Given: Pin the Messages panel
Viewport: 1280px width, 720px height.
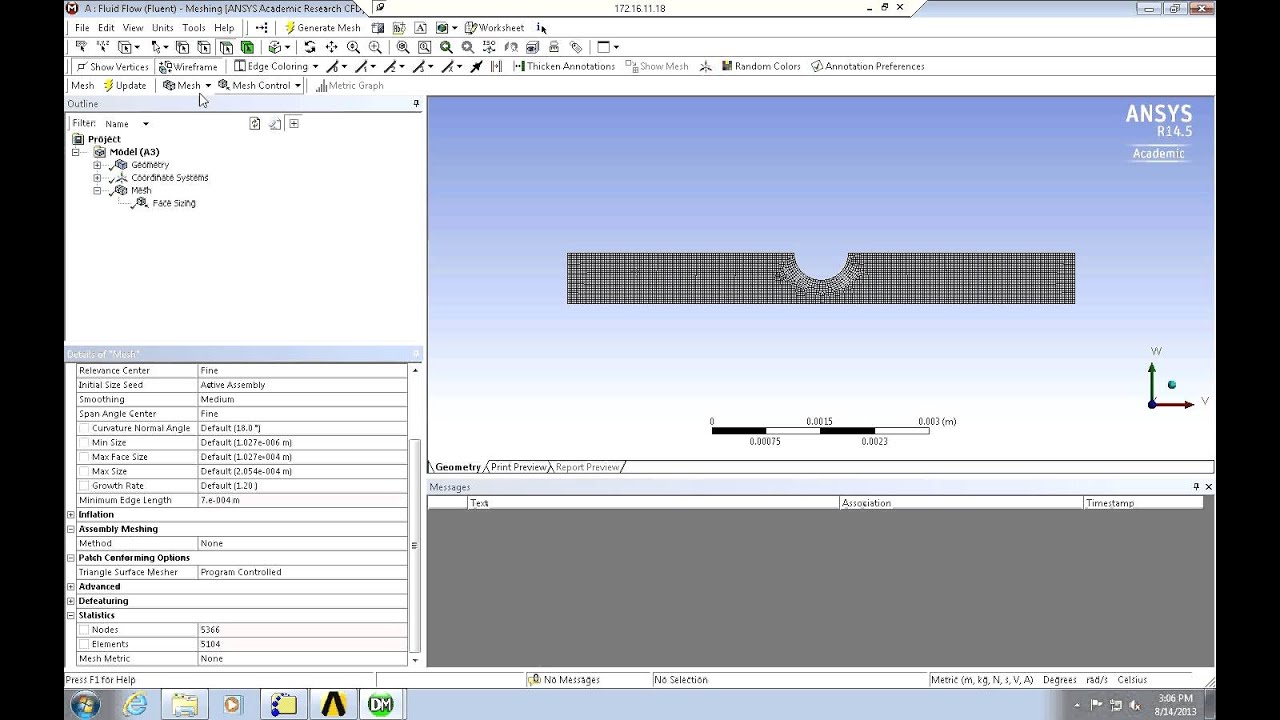Looking at the screenshot, I should (x=1196, y=487).
